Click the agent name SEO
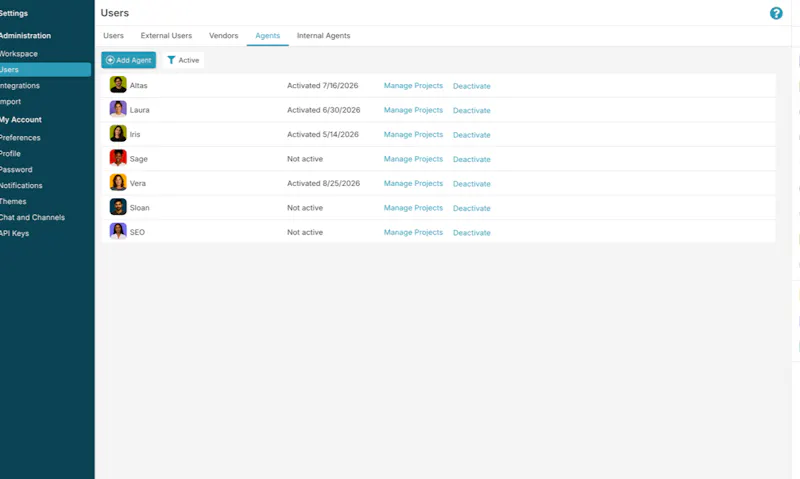800x479 pixels. click(x=137, y=233)
